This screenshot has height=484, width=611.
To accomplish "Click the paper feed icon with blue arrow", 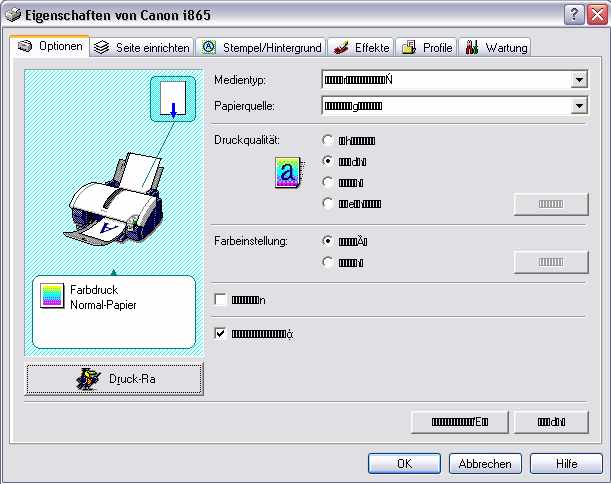I will (173, 99).
